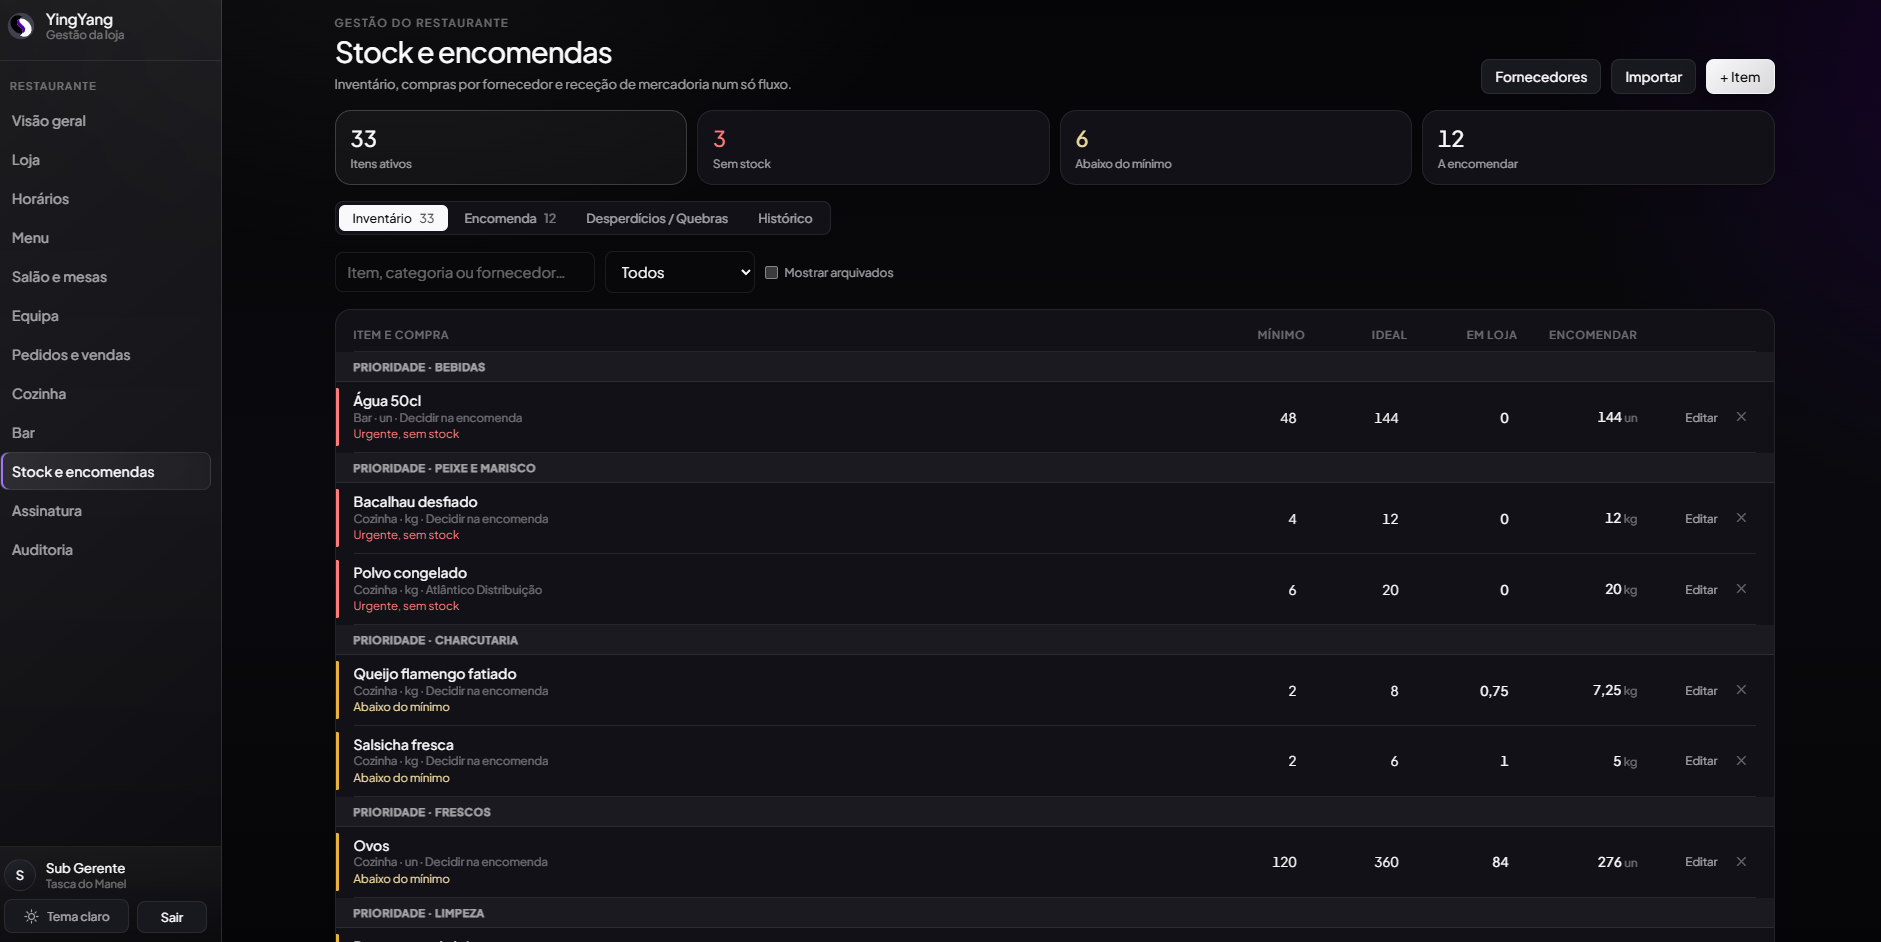
Task: Edit the Polvo congelado row
Action: click(x=1701, y=590)
